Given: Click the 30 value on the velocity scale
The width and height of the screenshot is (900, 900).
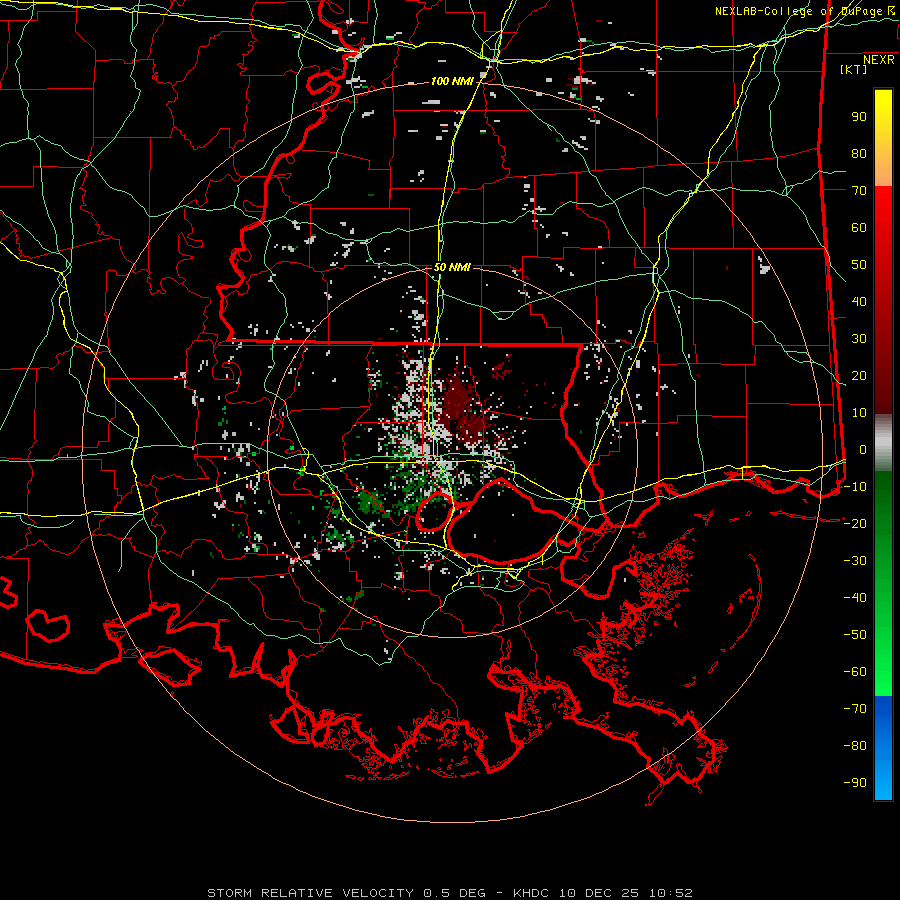Looking at the screenshot, I should [859, 339].
